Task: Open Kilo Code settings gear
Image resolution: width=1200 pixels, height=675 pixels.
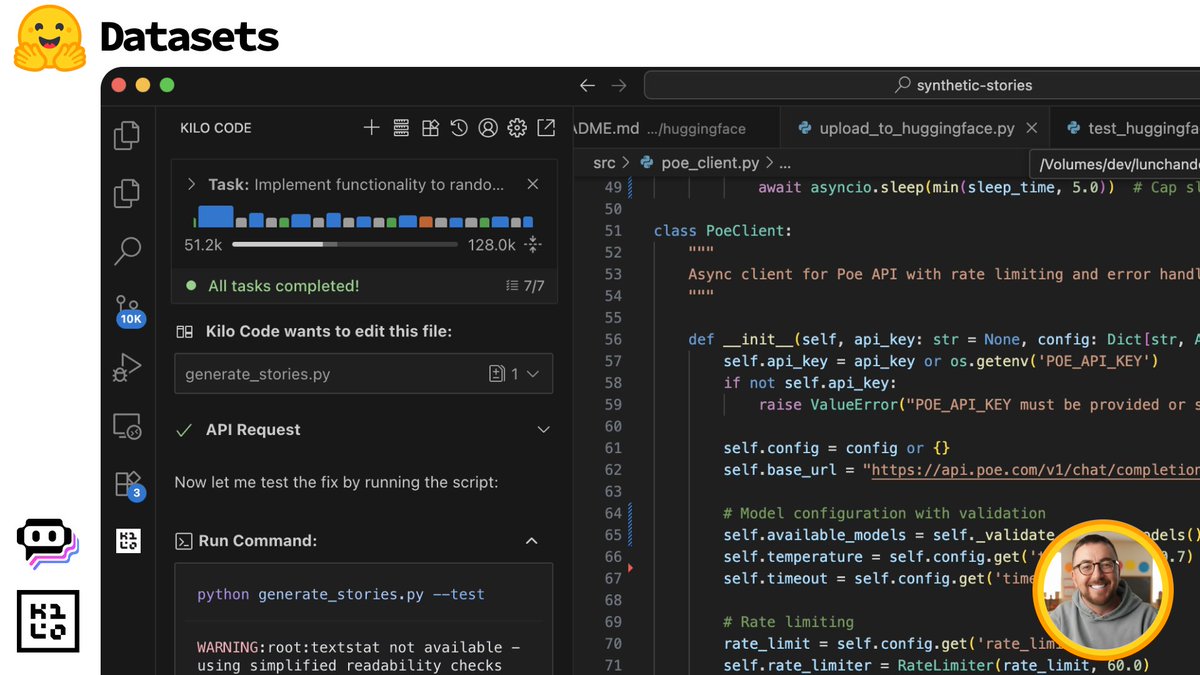Action: point(517,128)
